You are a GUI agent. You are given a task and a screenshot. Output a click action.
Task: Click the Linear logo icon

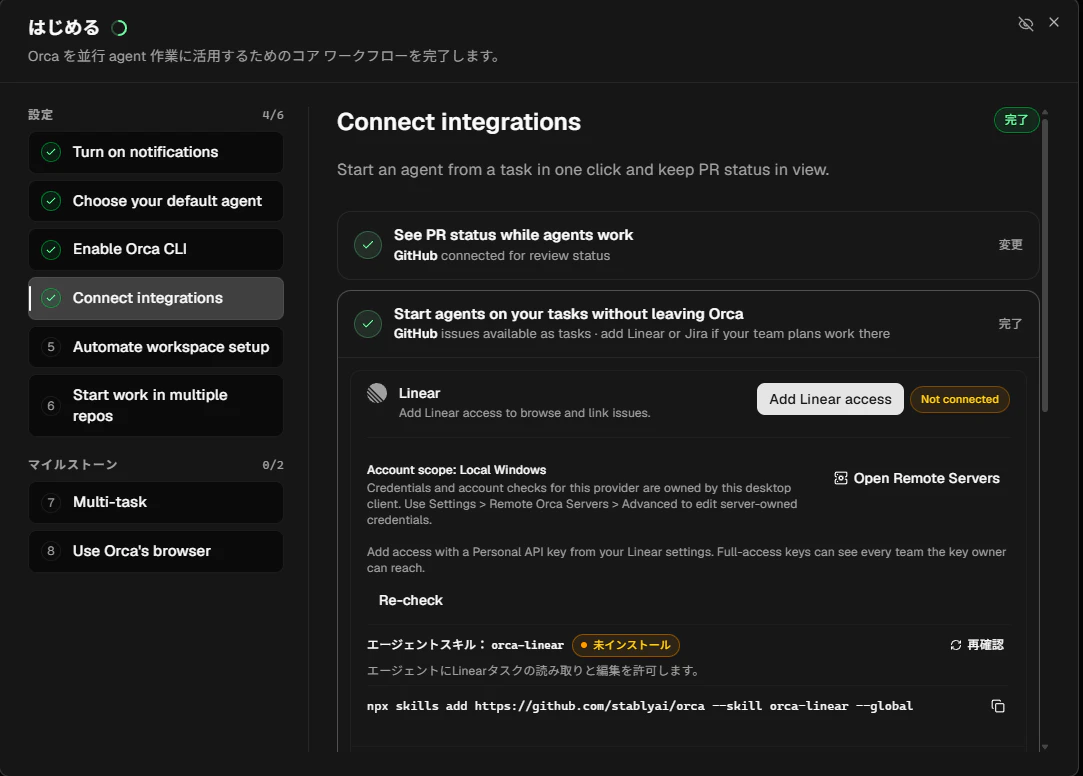[x=377, y=393]
